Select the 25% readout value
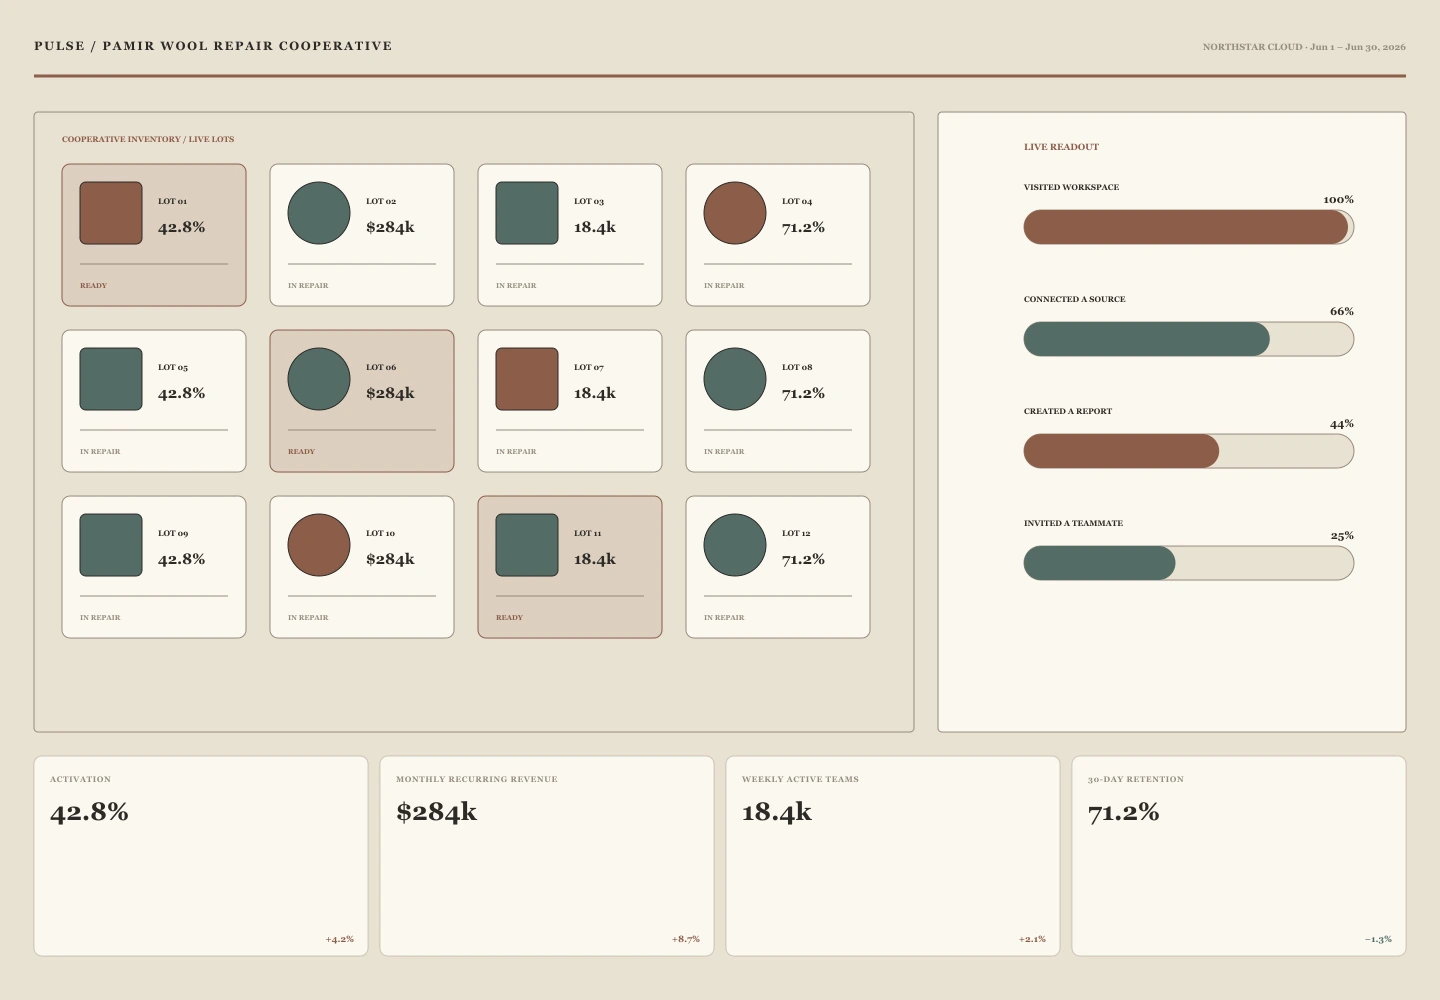 pos(1342,536)
